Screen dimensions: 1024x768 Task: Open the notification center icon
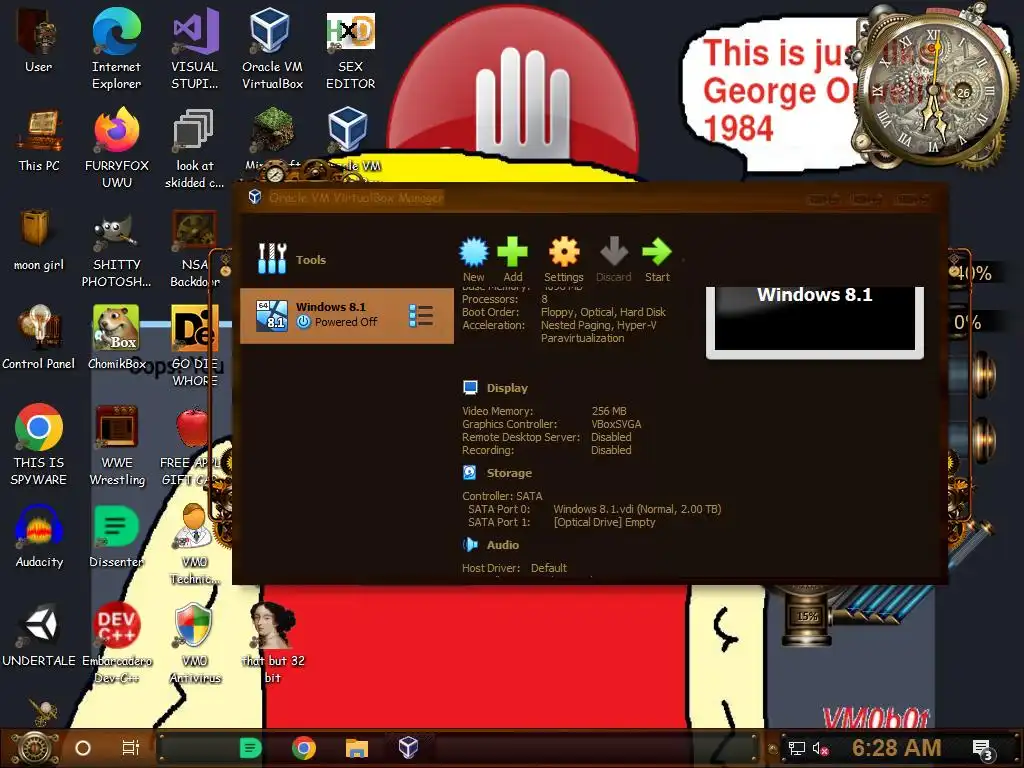coord(983,749)
